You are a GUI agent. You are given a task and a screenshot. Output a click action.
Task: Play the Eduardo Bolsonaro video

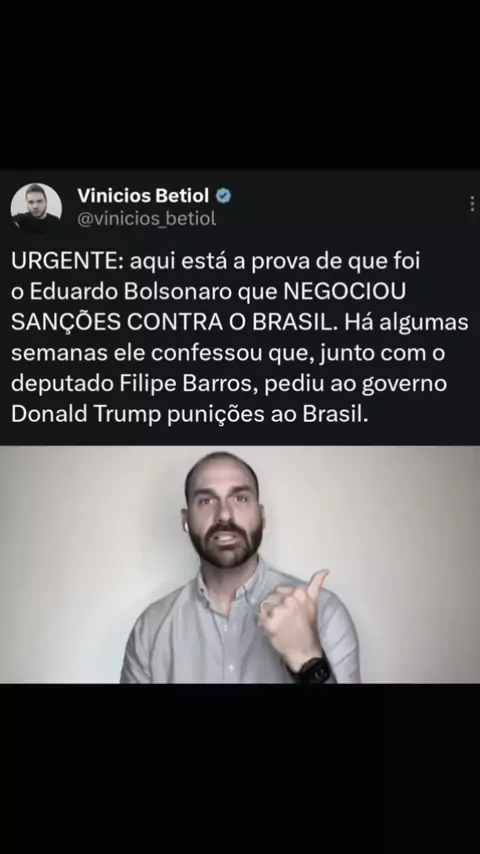(240, 564)
